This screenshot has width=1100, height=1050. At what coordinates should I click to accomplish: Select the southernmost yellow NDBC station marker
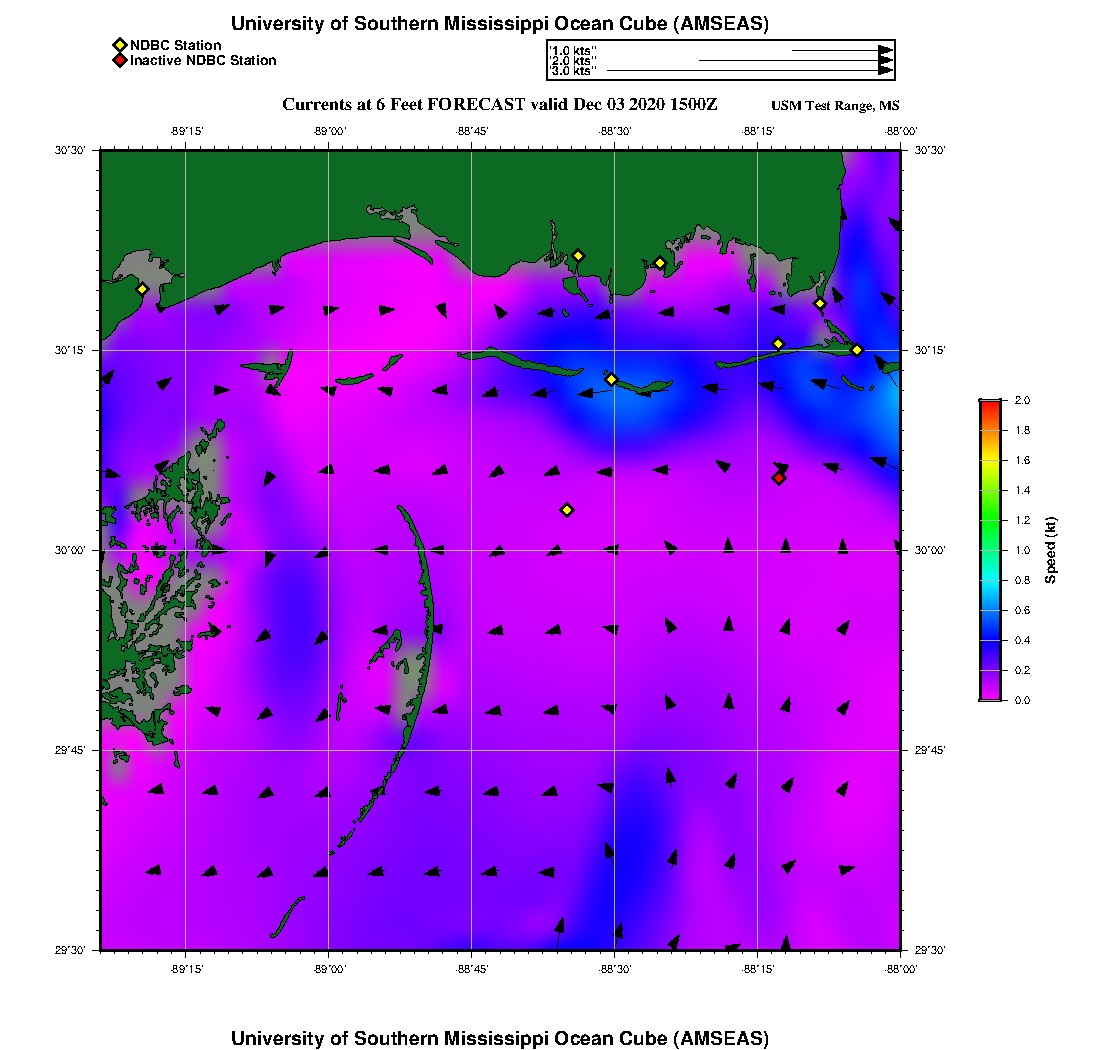coord(567,510)
